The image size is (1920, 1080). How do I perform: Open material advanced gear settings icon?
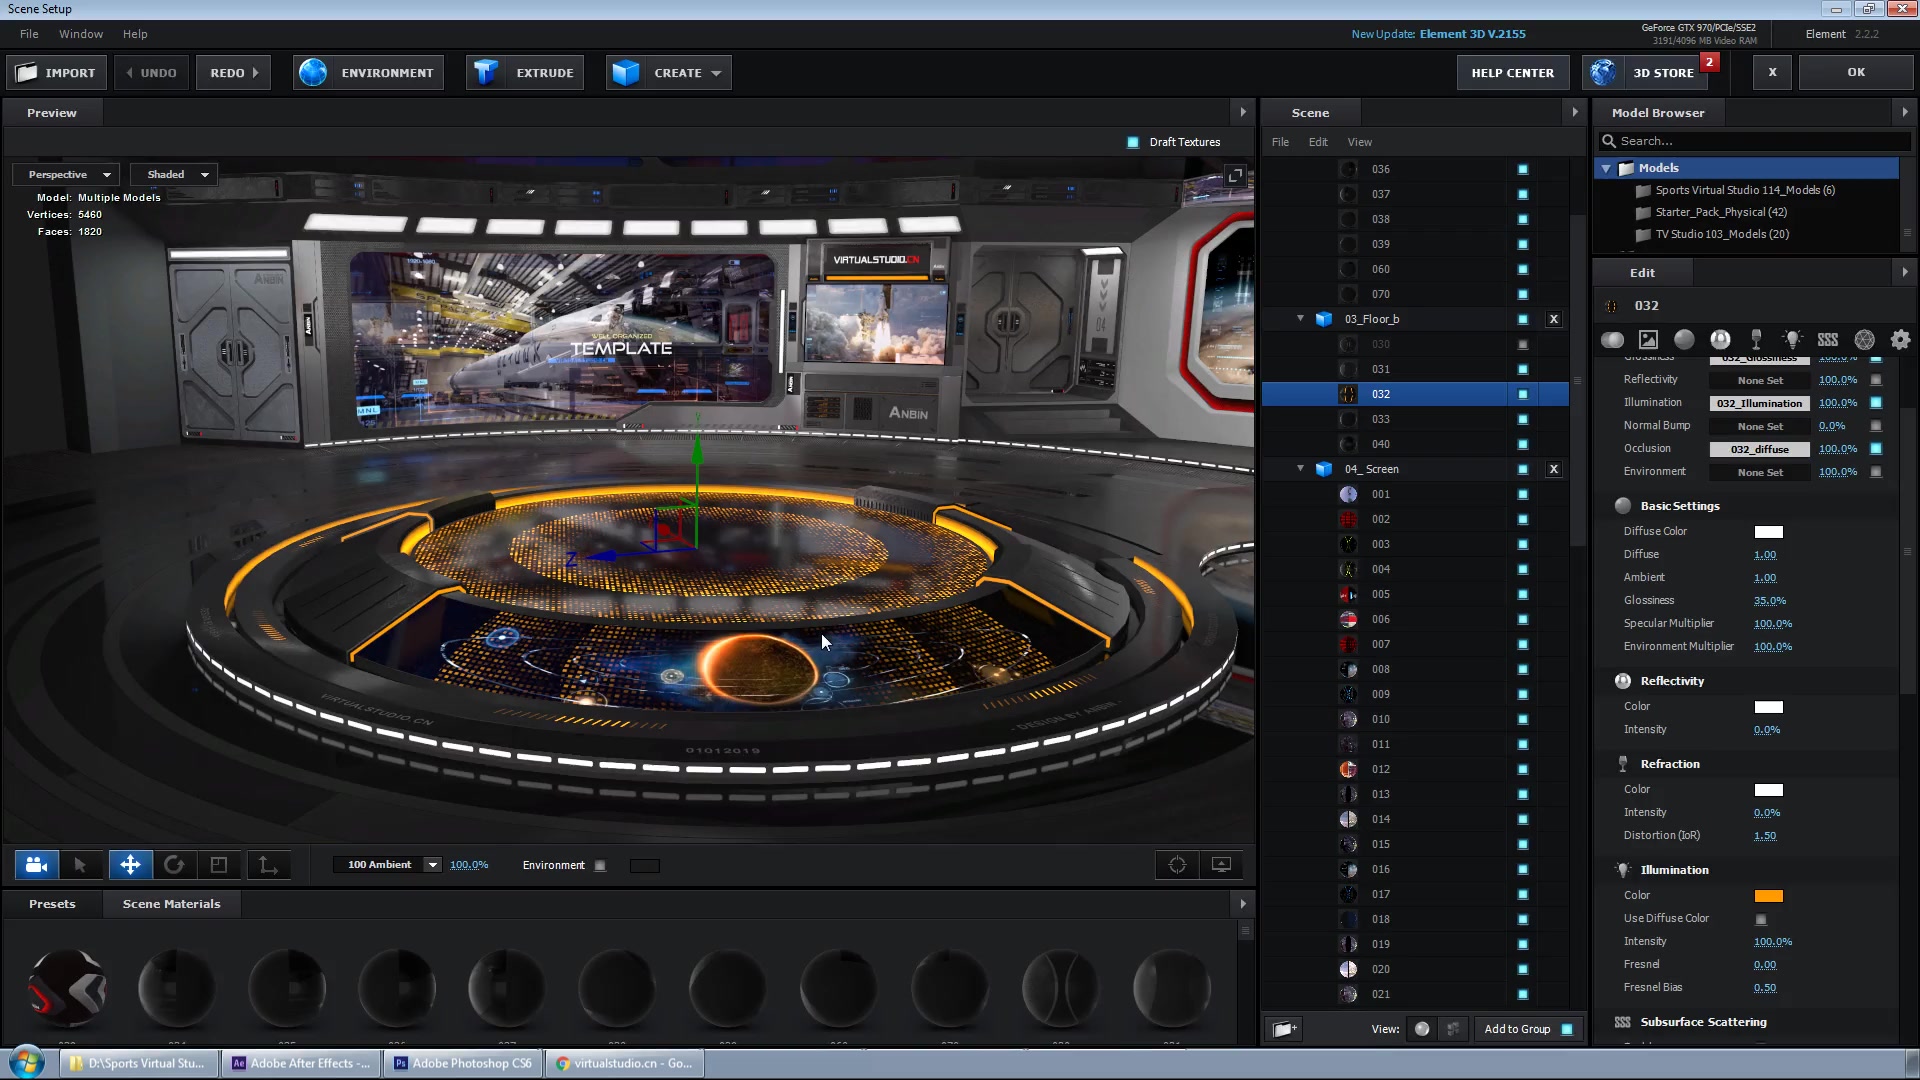coord(1900,340)
